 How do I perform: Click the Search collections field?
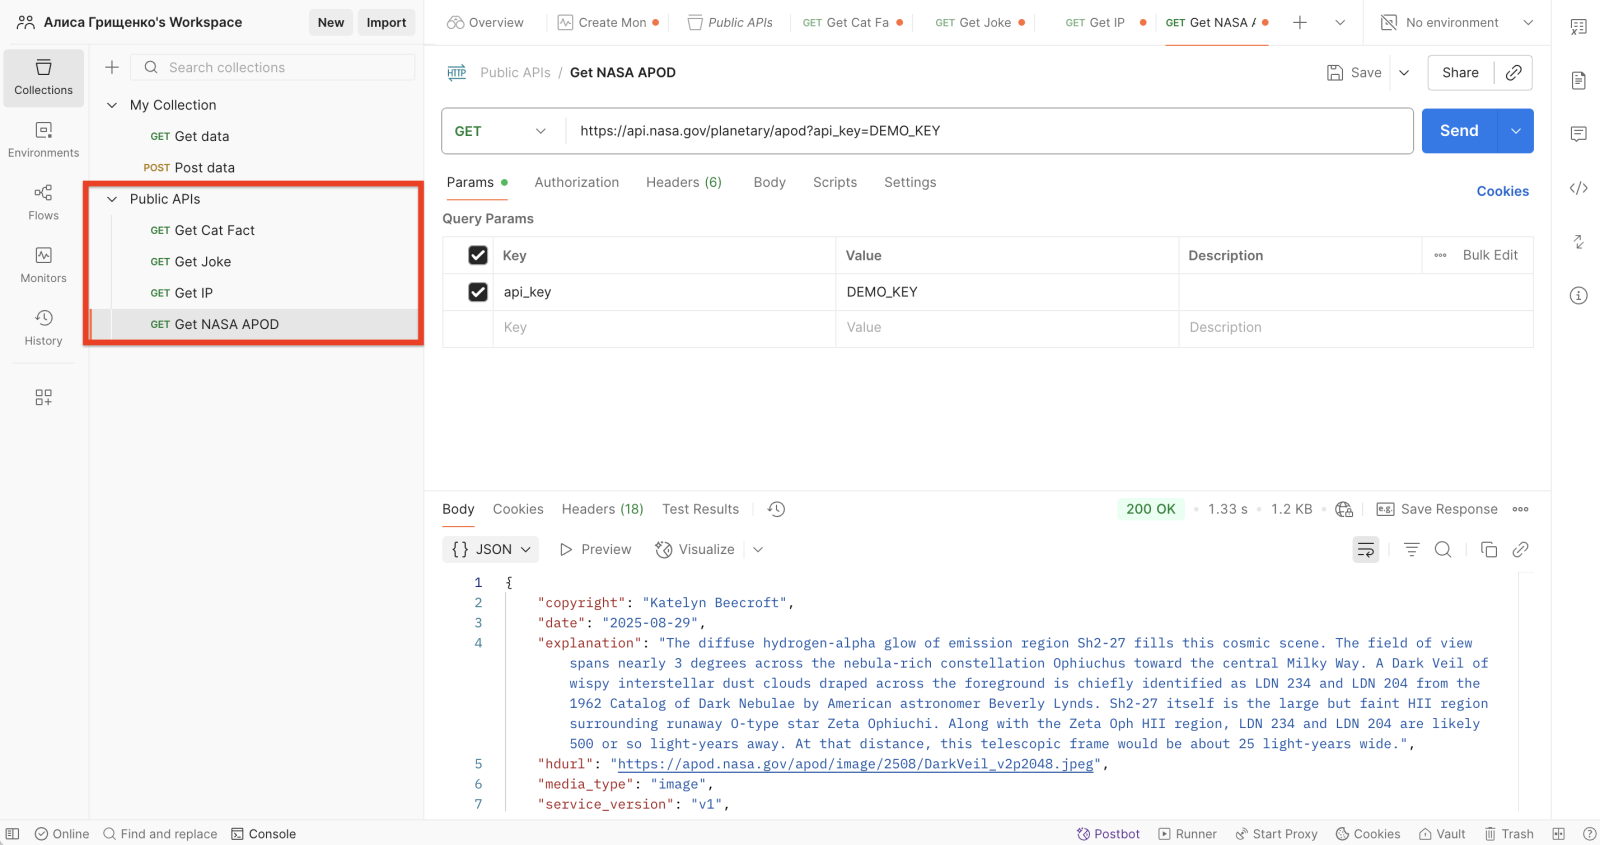pyautogui.click(x=273, y=67)
